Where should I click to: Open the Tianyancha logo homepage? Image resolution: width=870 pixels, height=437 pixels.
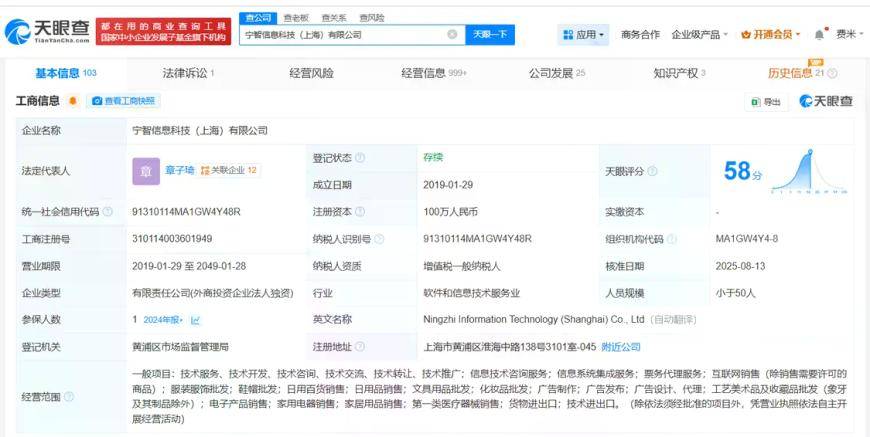[46, 32]
